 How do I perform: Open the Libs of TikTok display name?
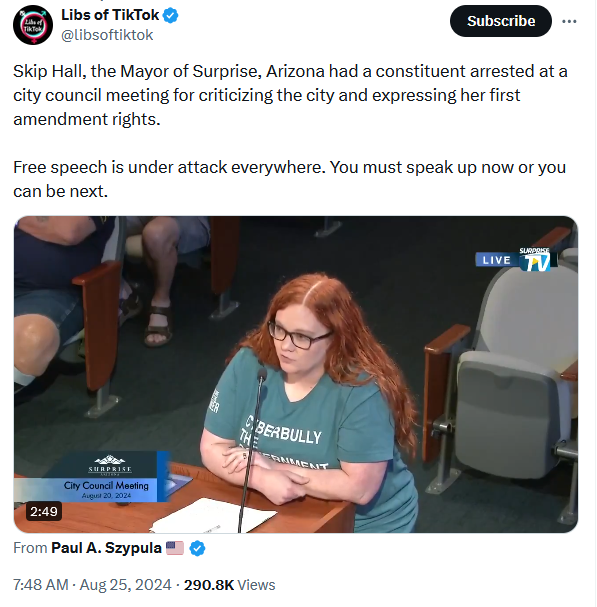coord(110,15)
